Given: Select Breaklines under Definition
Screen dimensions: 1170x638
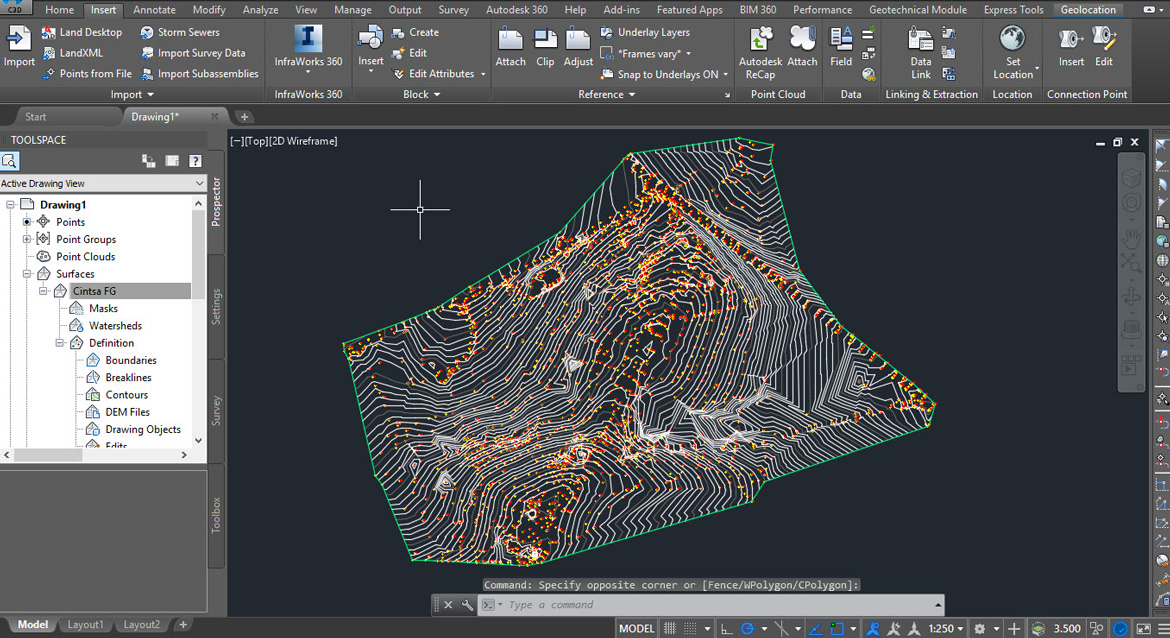Looking at the screenshot, I should point(128,378).
